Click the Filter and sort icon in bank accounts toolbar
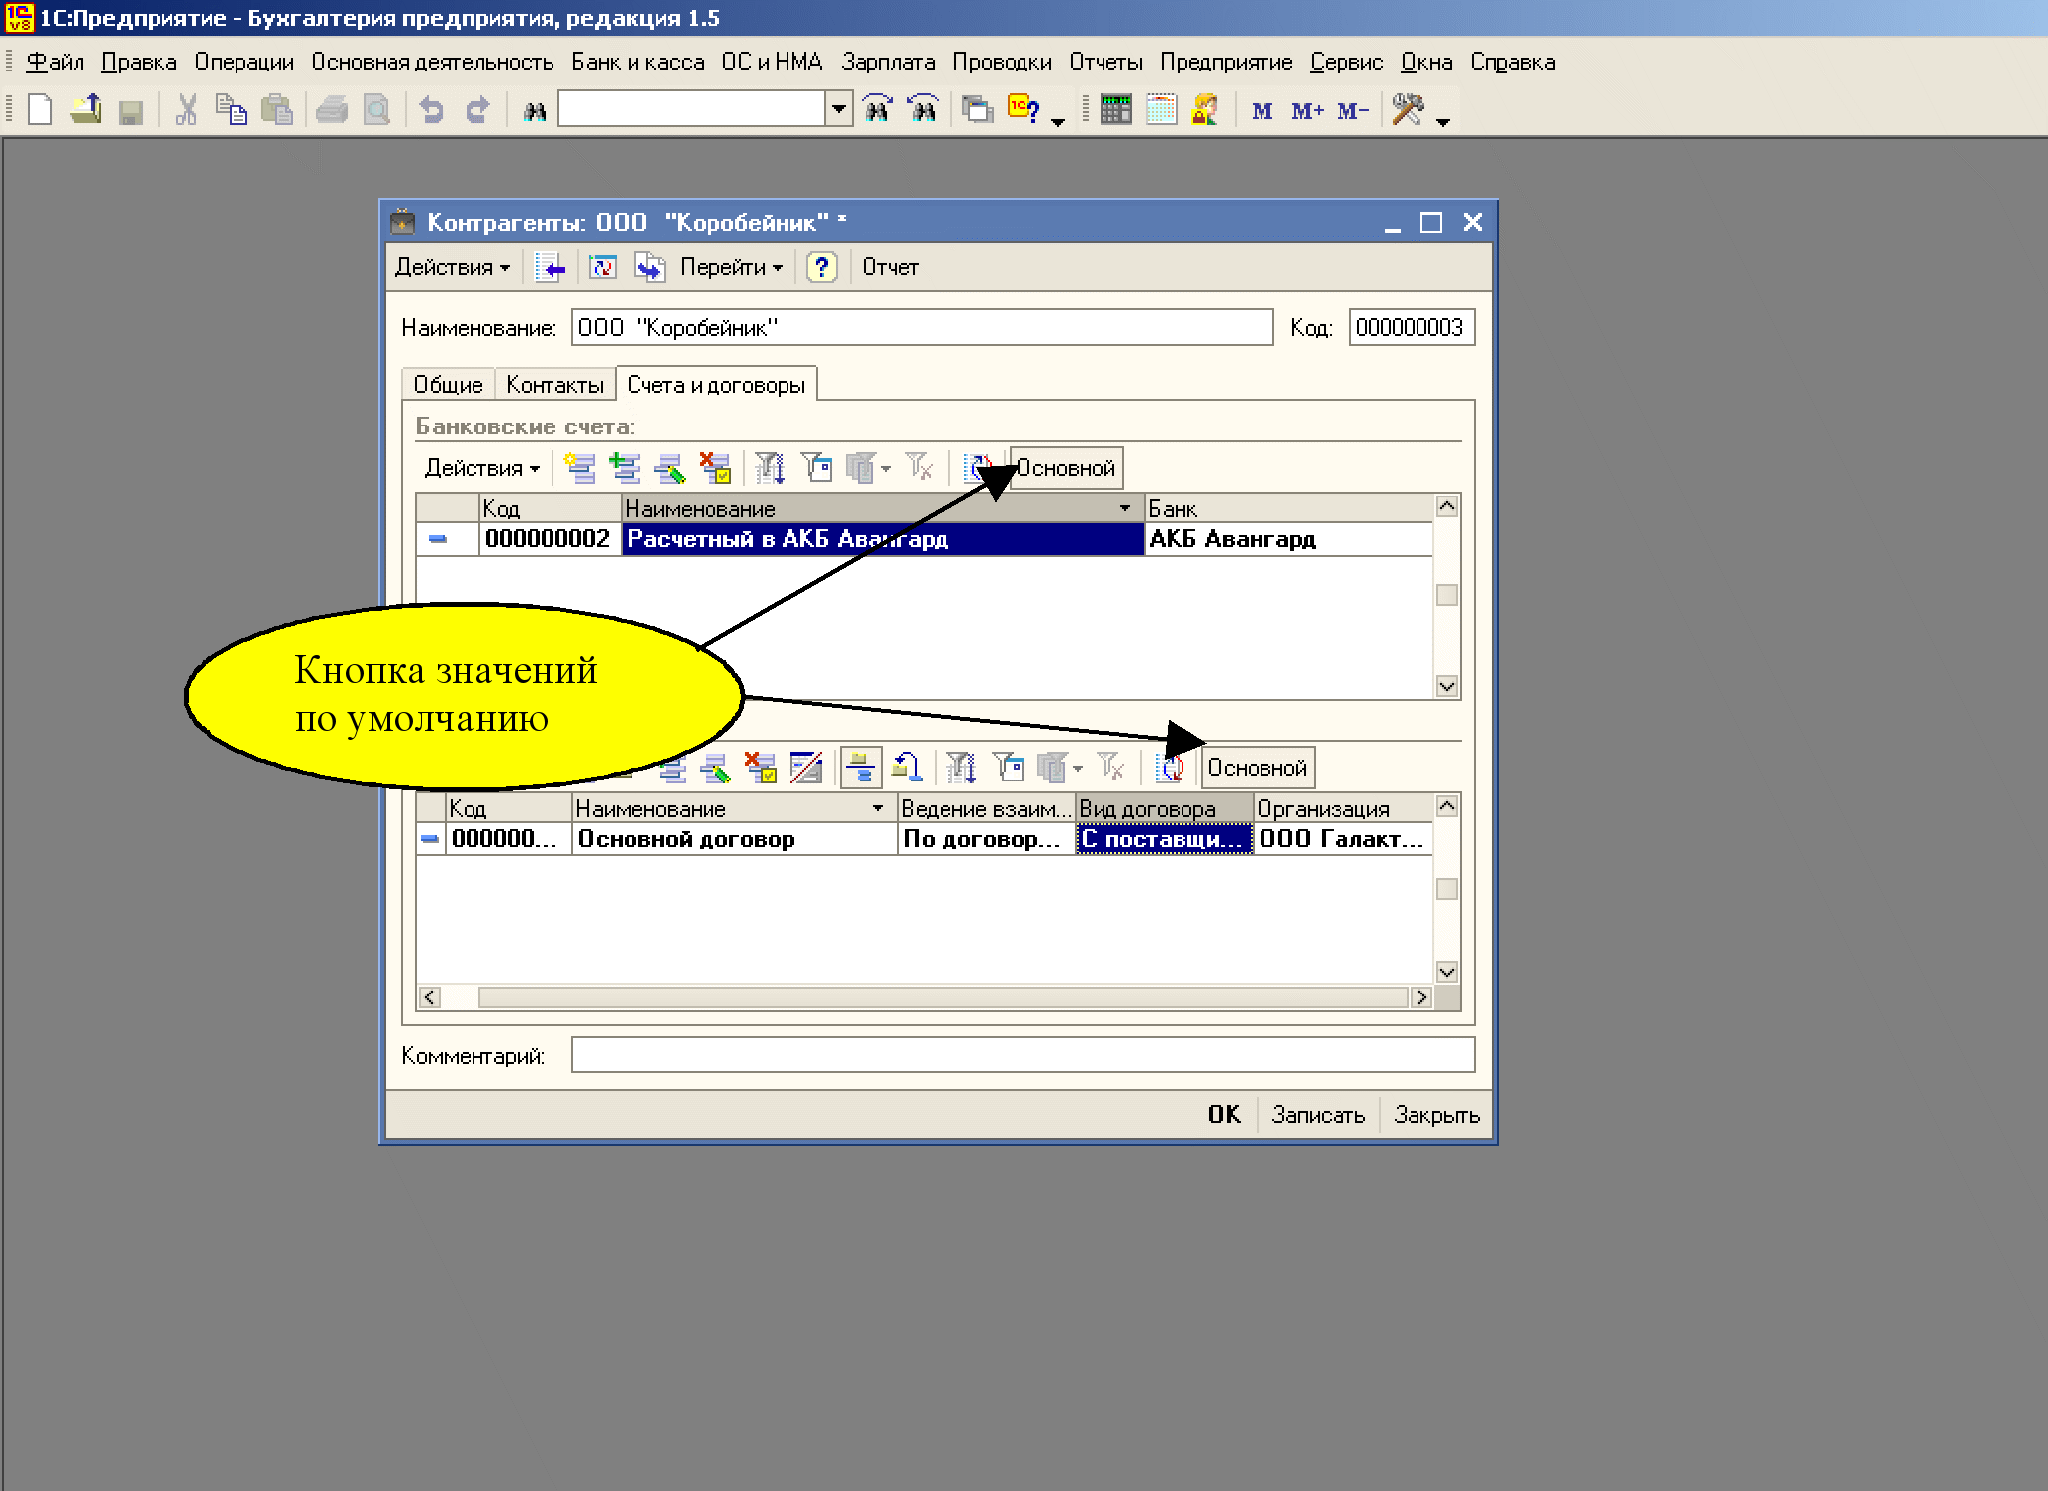Screen dimensions: 2048x1491 (x=769, y=467)
